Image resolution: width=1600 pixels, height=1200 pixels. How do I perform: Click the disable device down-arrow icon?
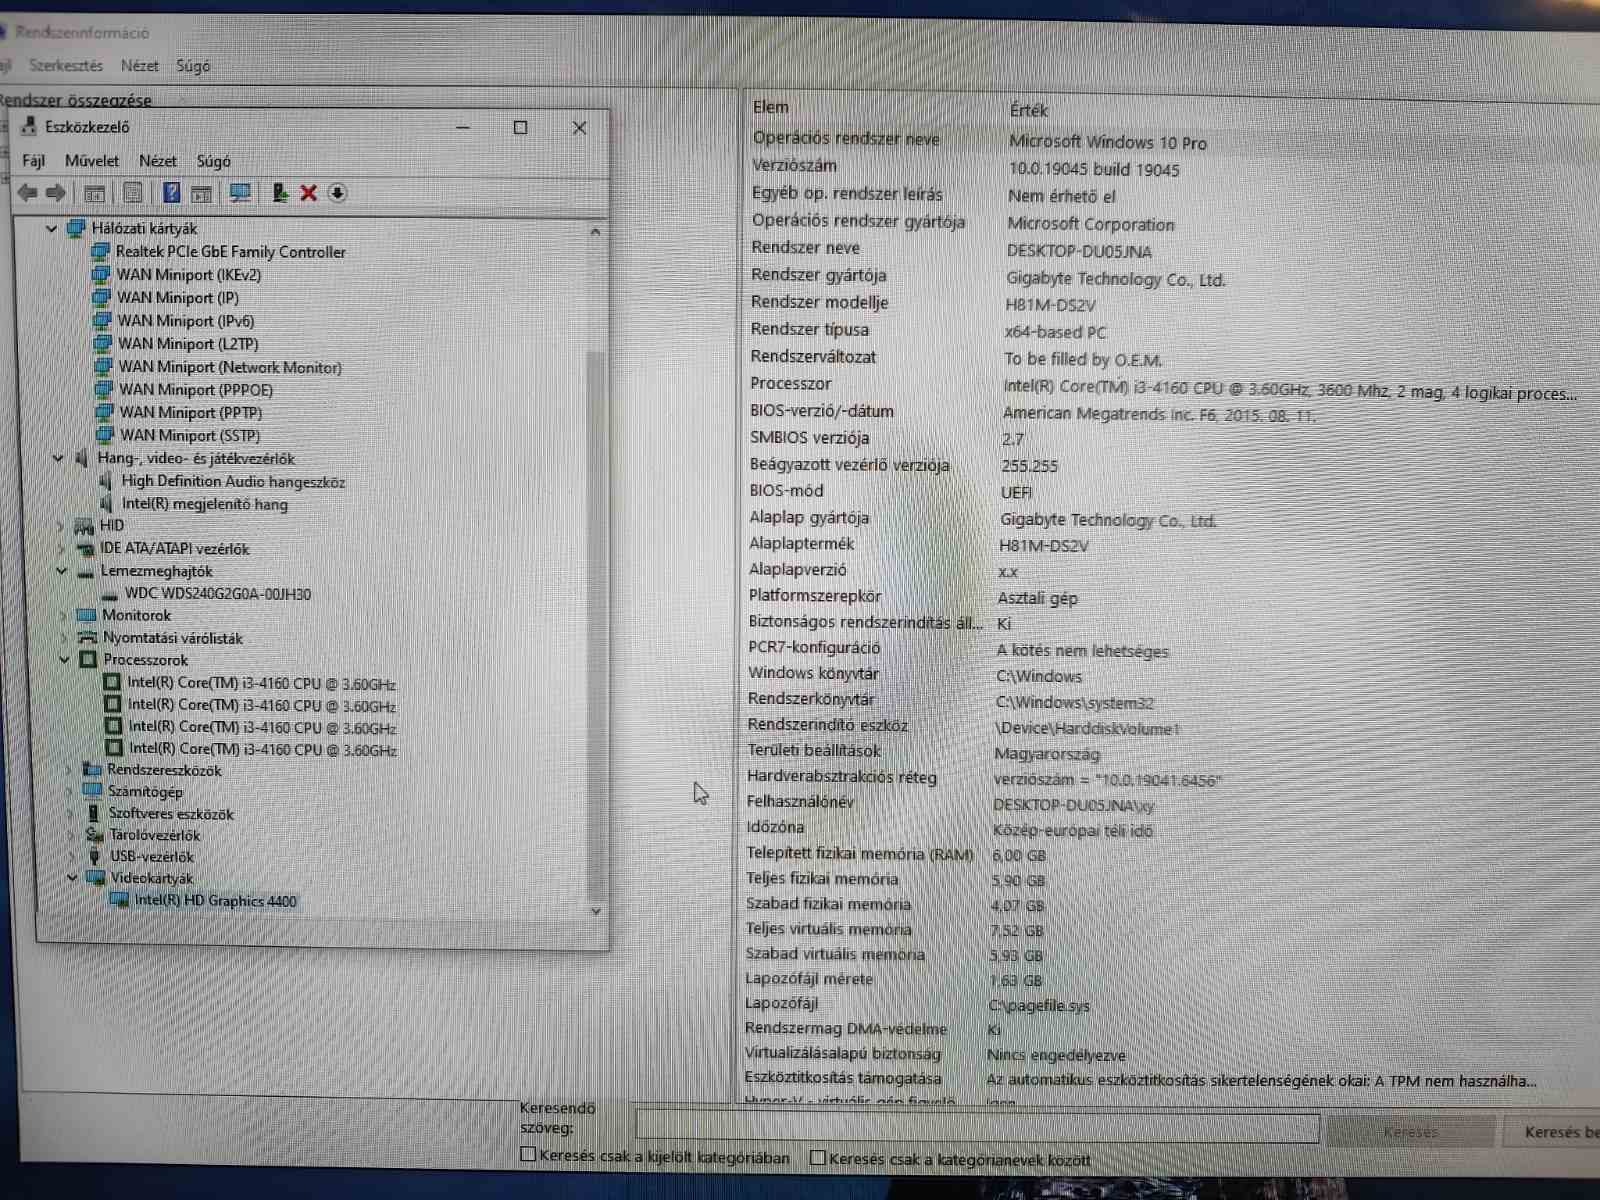click(337, 193)
